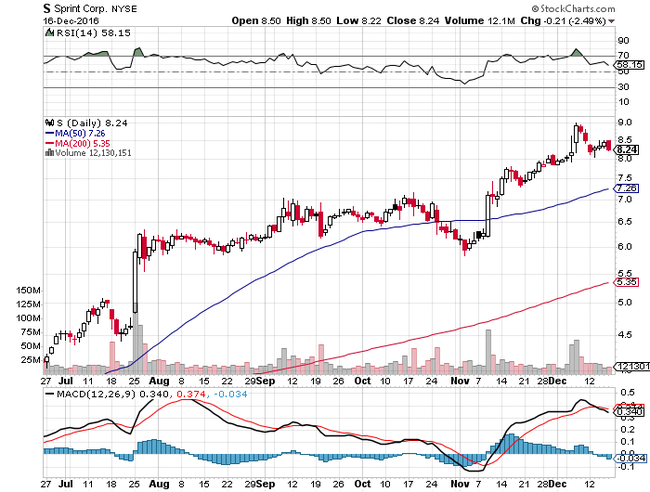This screenshot has width=650, height=492.
Task: Select the blue MA(50) line swatch in legend
Action: click(x=49, y=133)
